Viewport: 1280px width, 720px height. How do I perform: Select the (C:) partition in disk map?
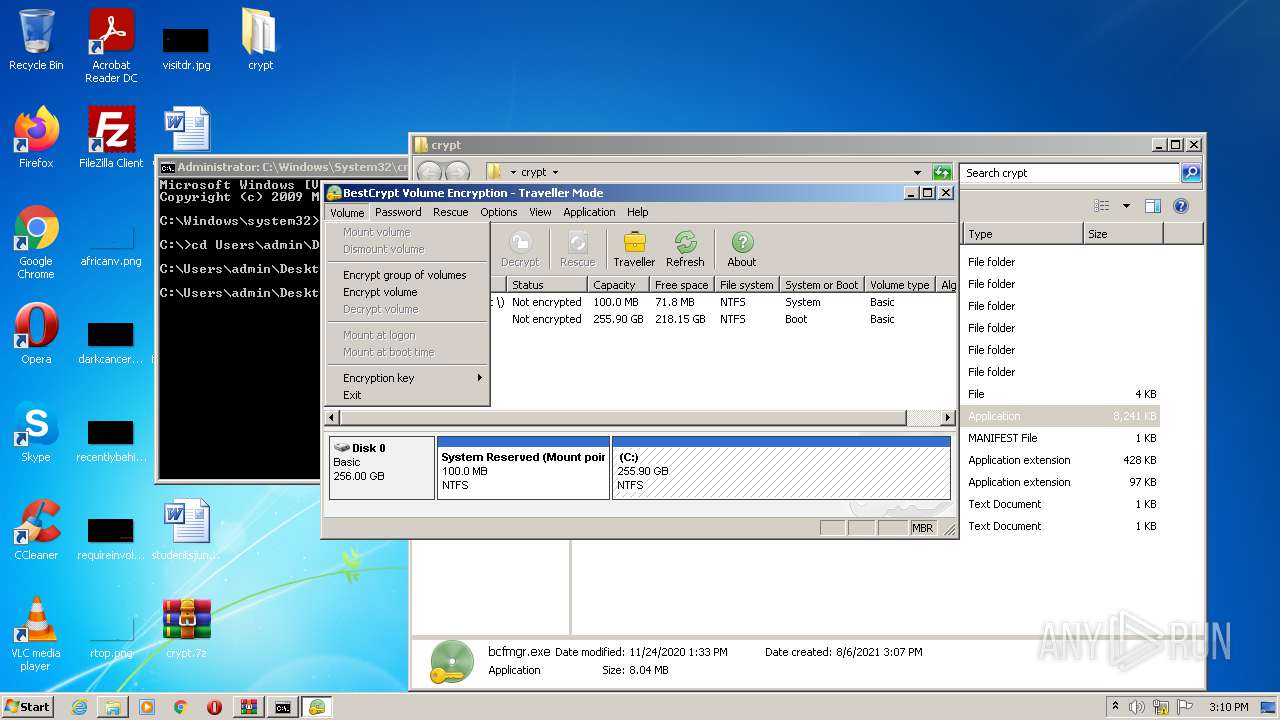[x=781, y=467]
